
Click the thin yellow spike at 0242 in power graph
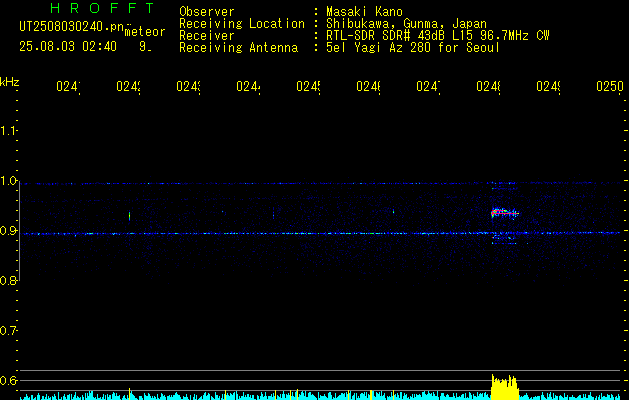click(x=129, y=394)
